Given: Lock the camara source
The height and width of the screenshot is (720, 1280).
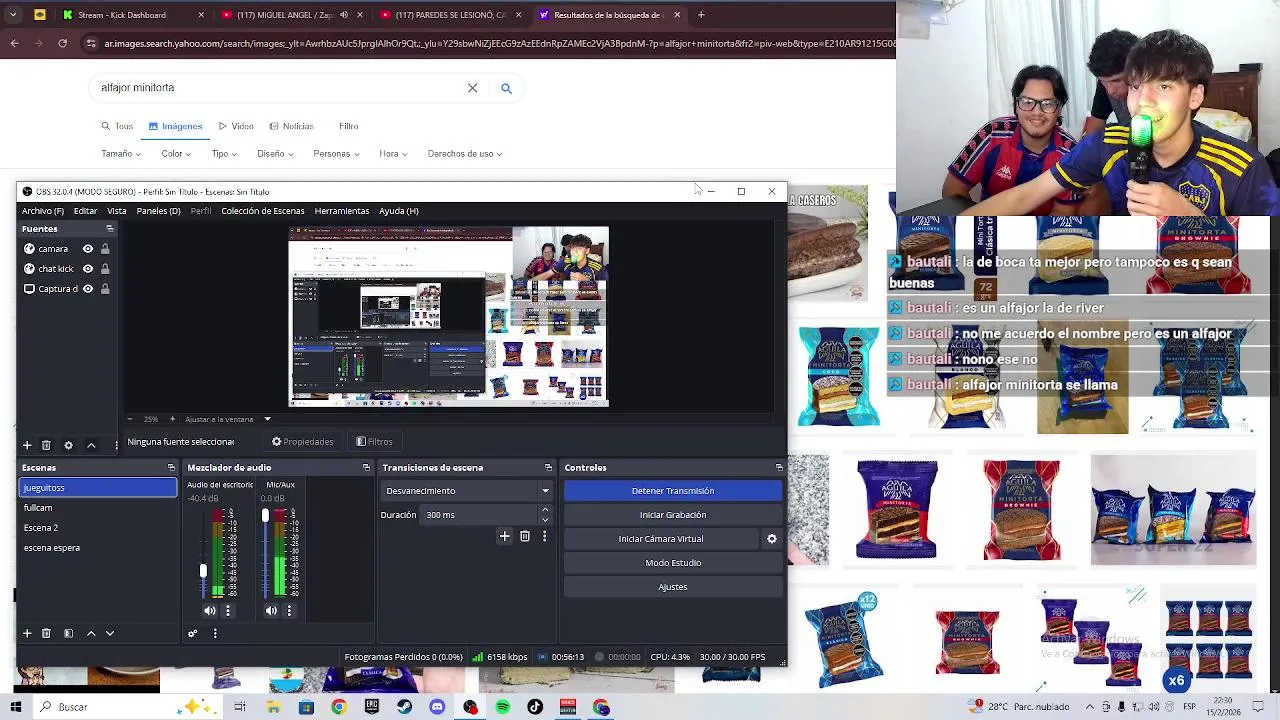Looking at the screenshot, I should click(105, 249).
